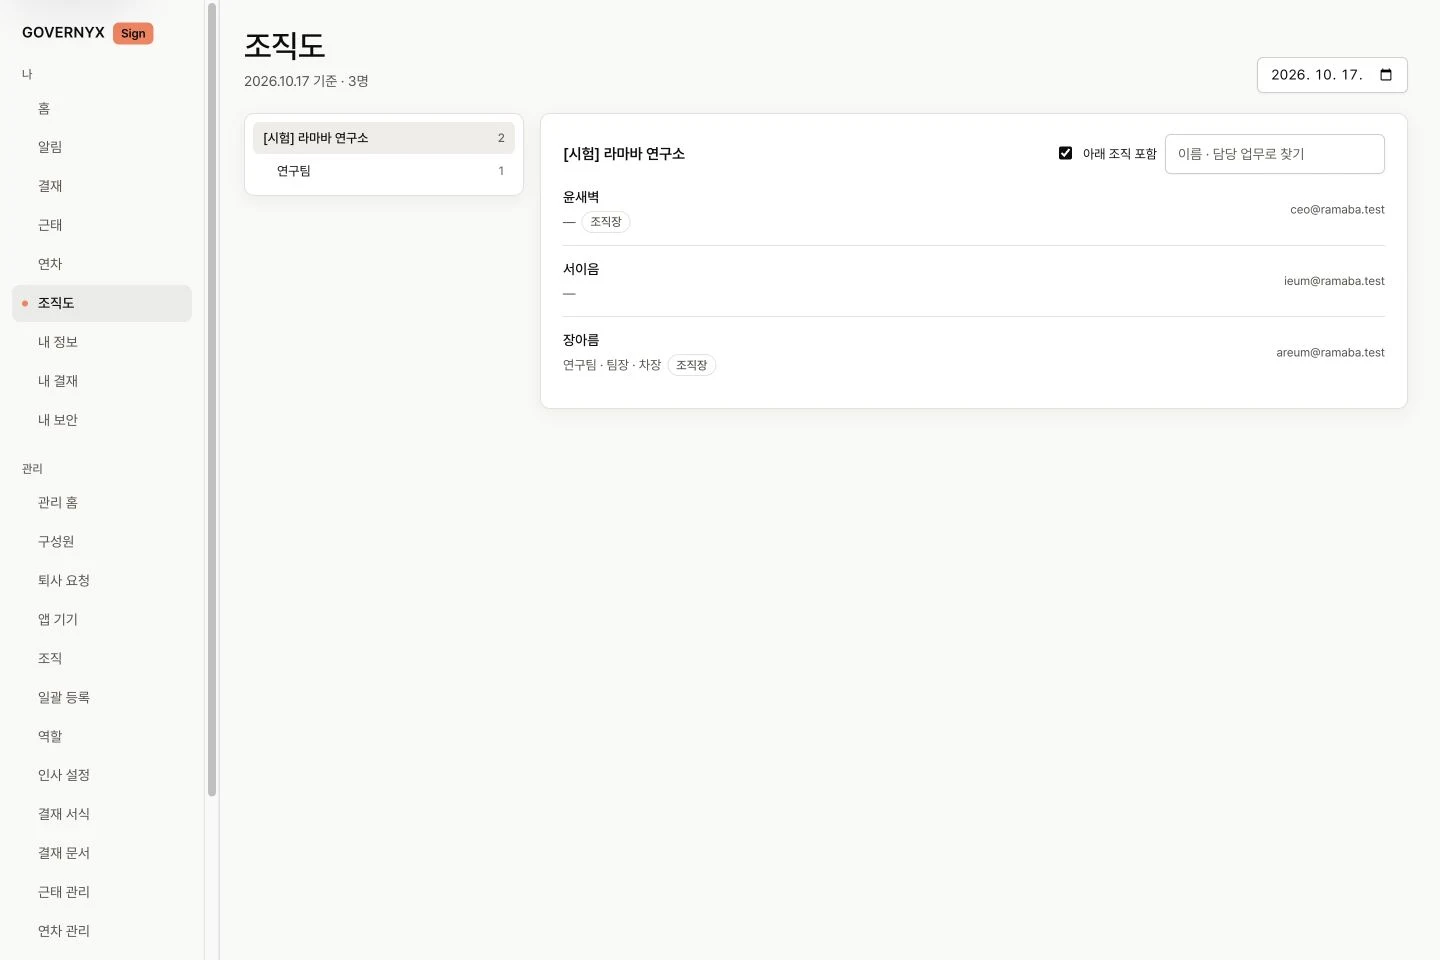The width and height of the screenshot is (1440, 960).
Task: Click member name 서이음
Action: point(581,269)
